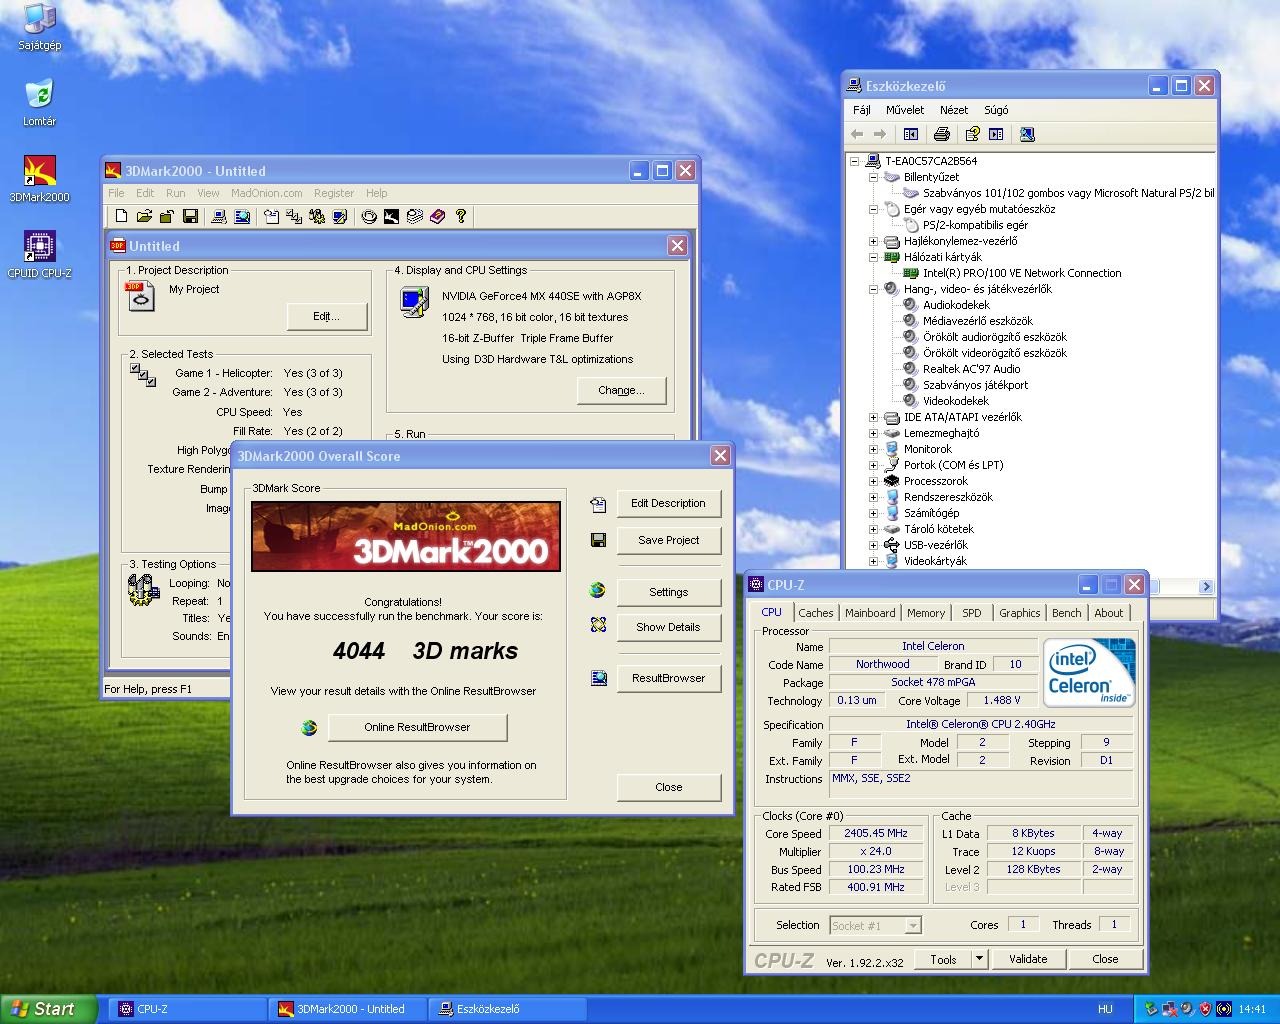Screen dimensions: 1280x1024
Task: Click the purple help book icon in 3DMark2000 toolbar
Action: (437, 216)
